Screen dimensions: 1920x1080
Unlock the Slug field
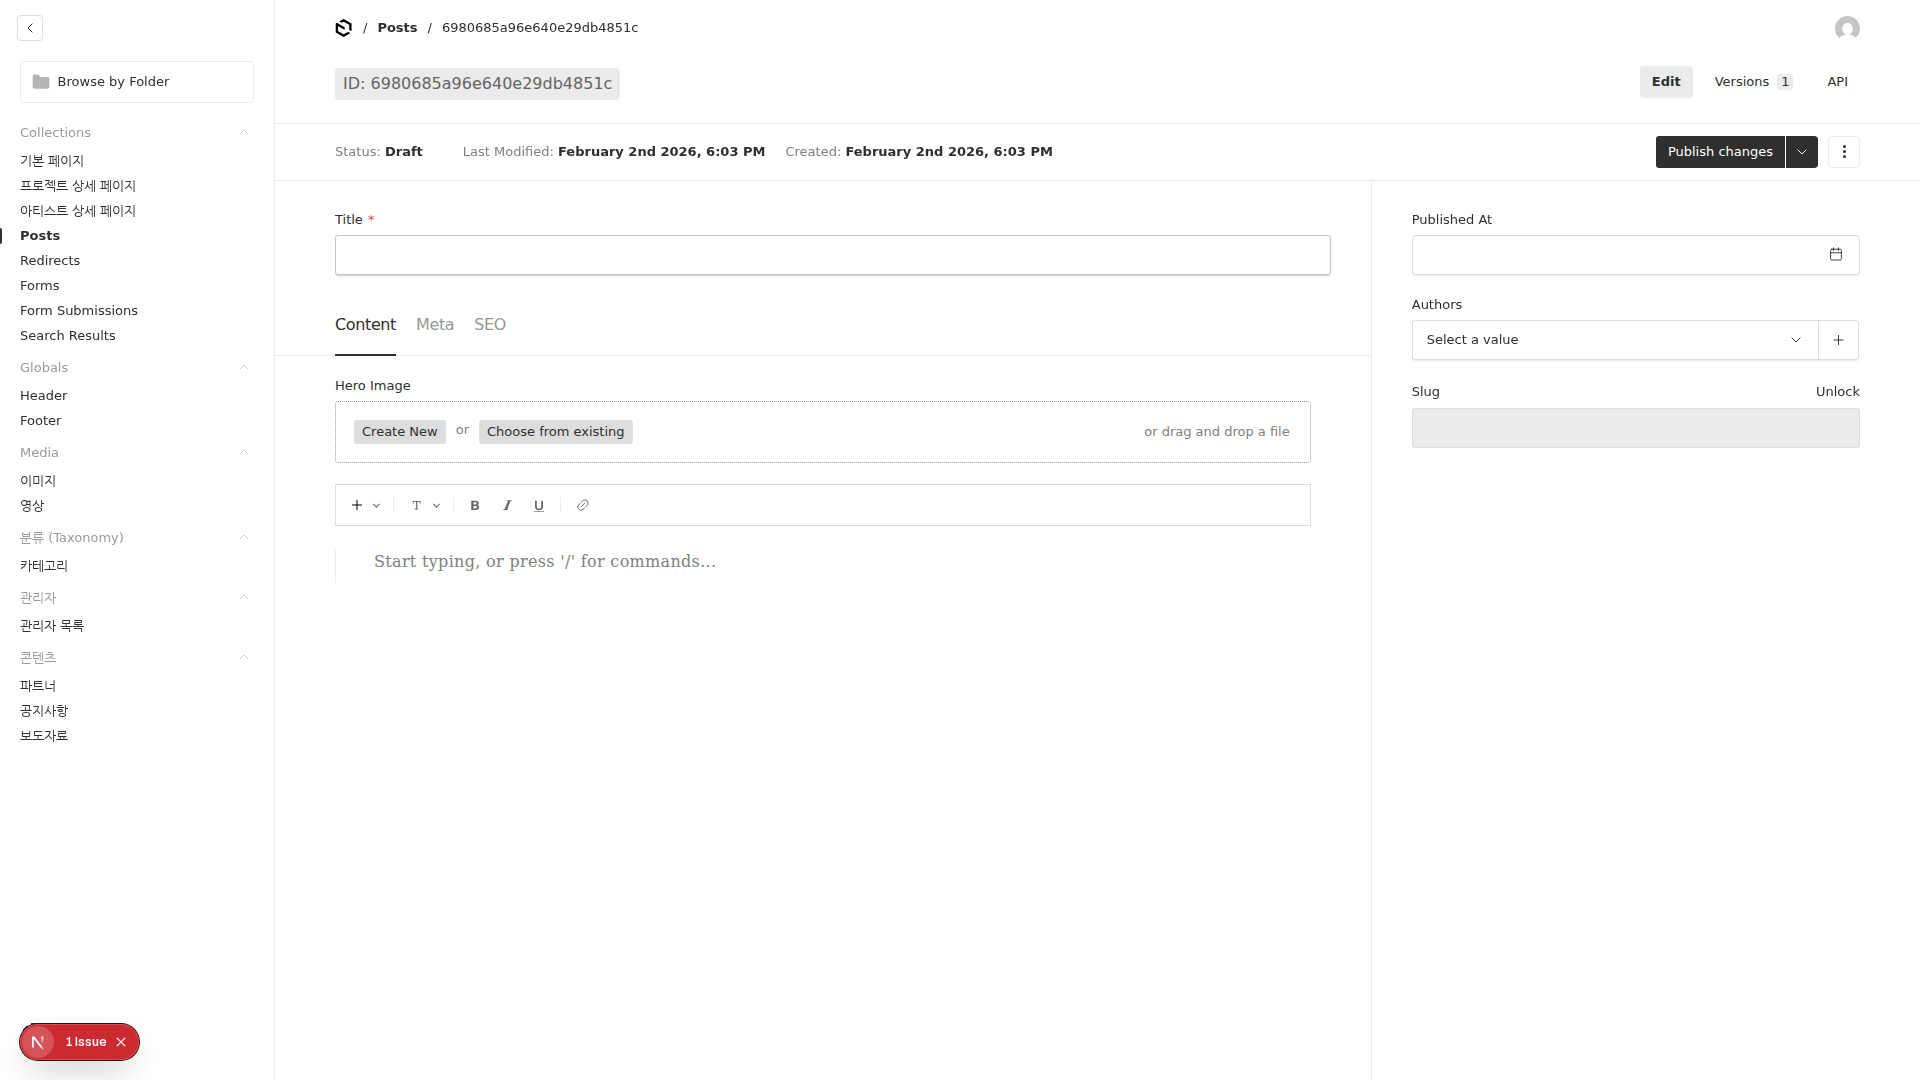[1837, 392]
